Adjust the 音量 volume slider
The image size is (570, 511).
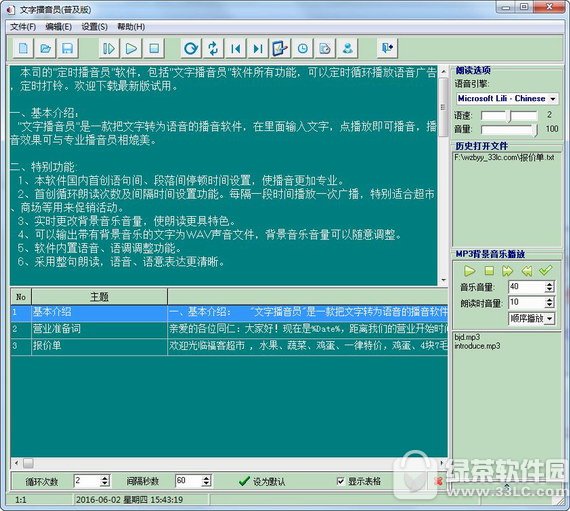click(509, 129)
